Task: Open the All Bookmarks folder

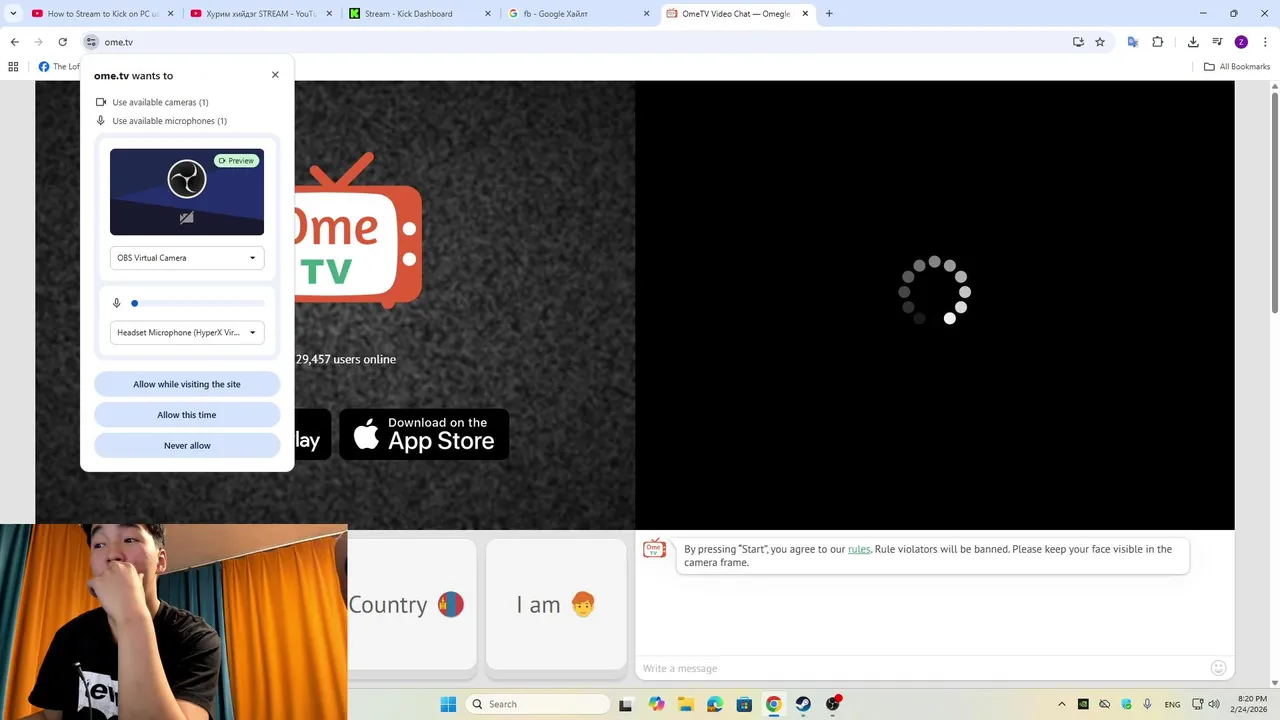Action: 1237,67
